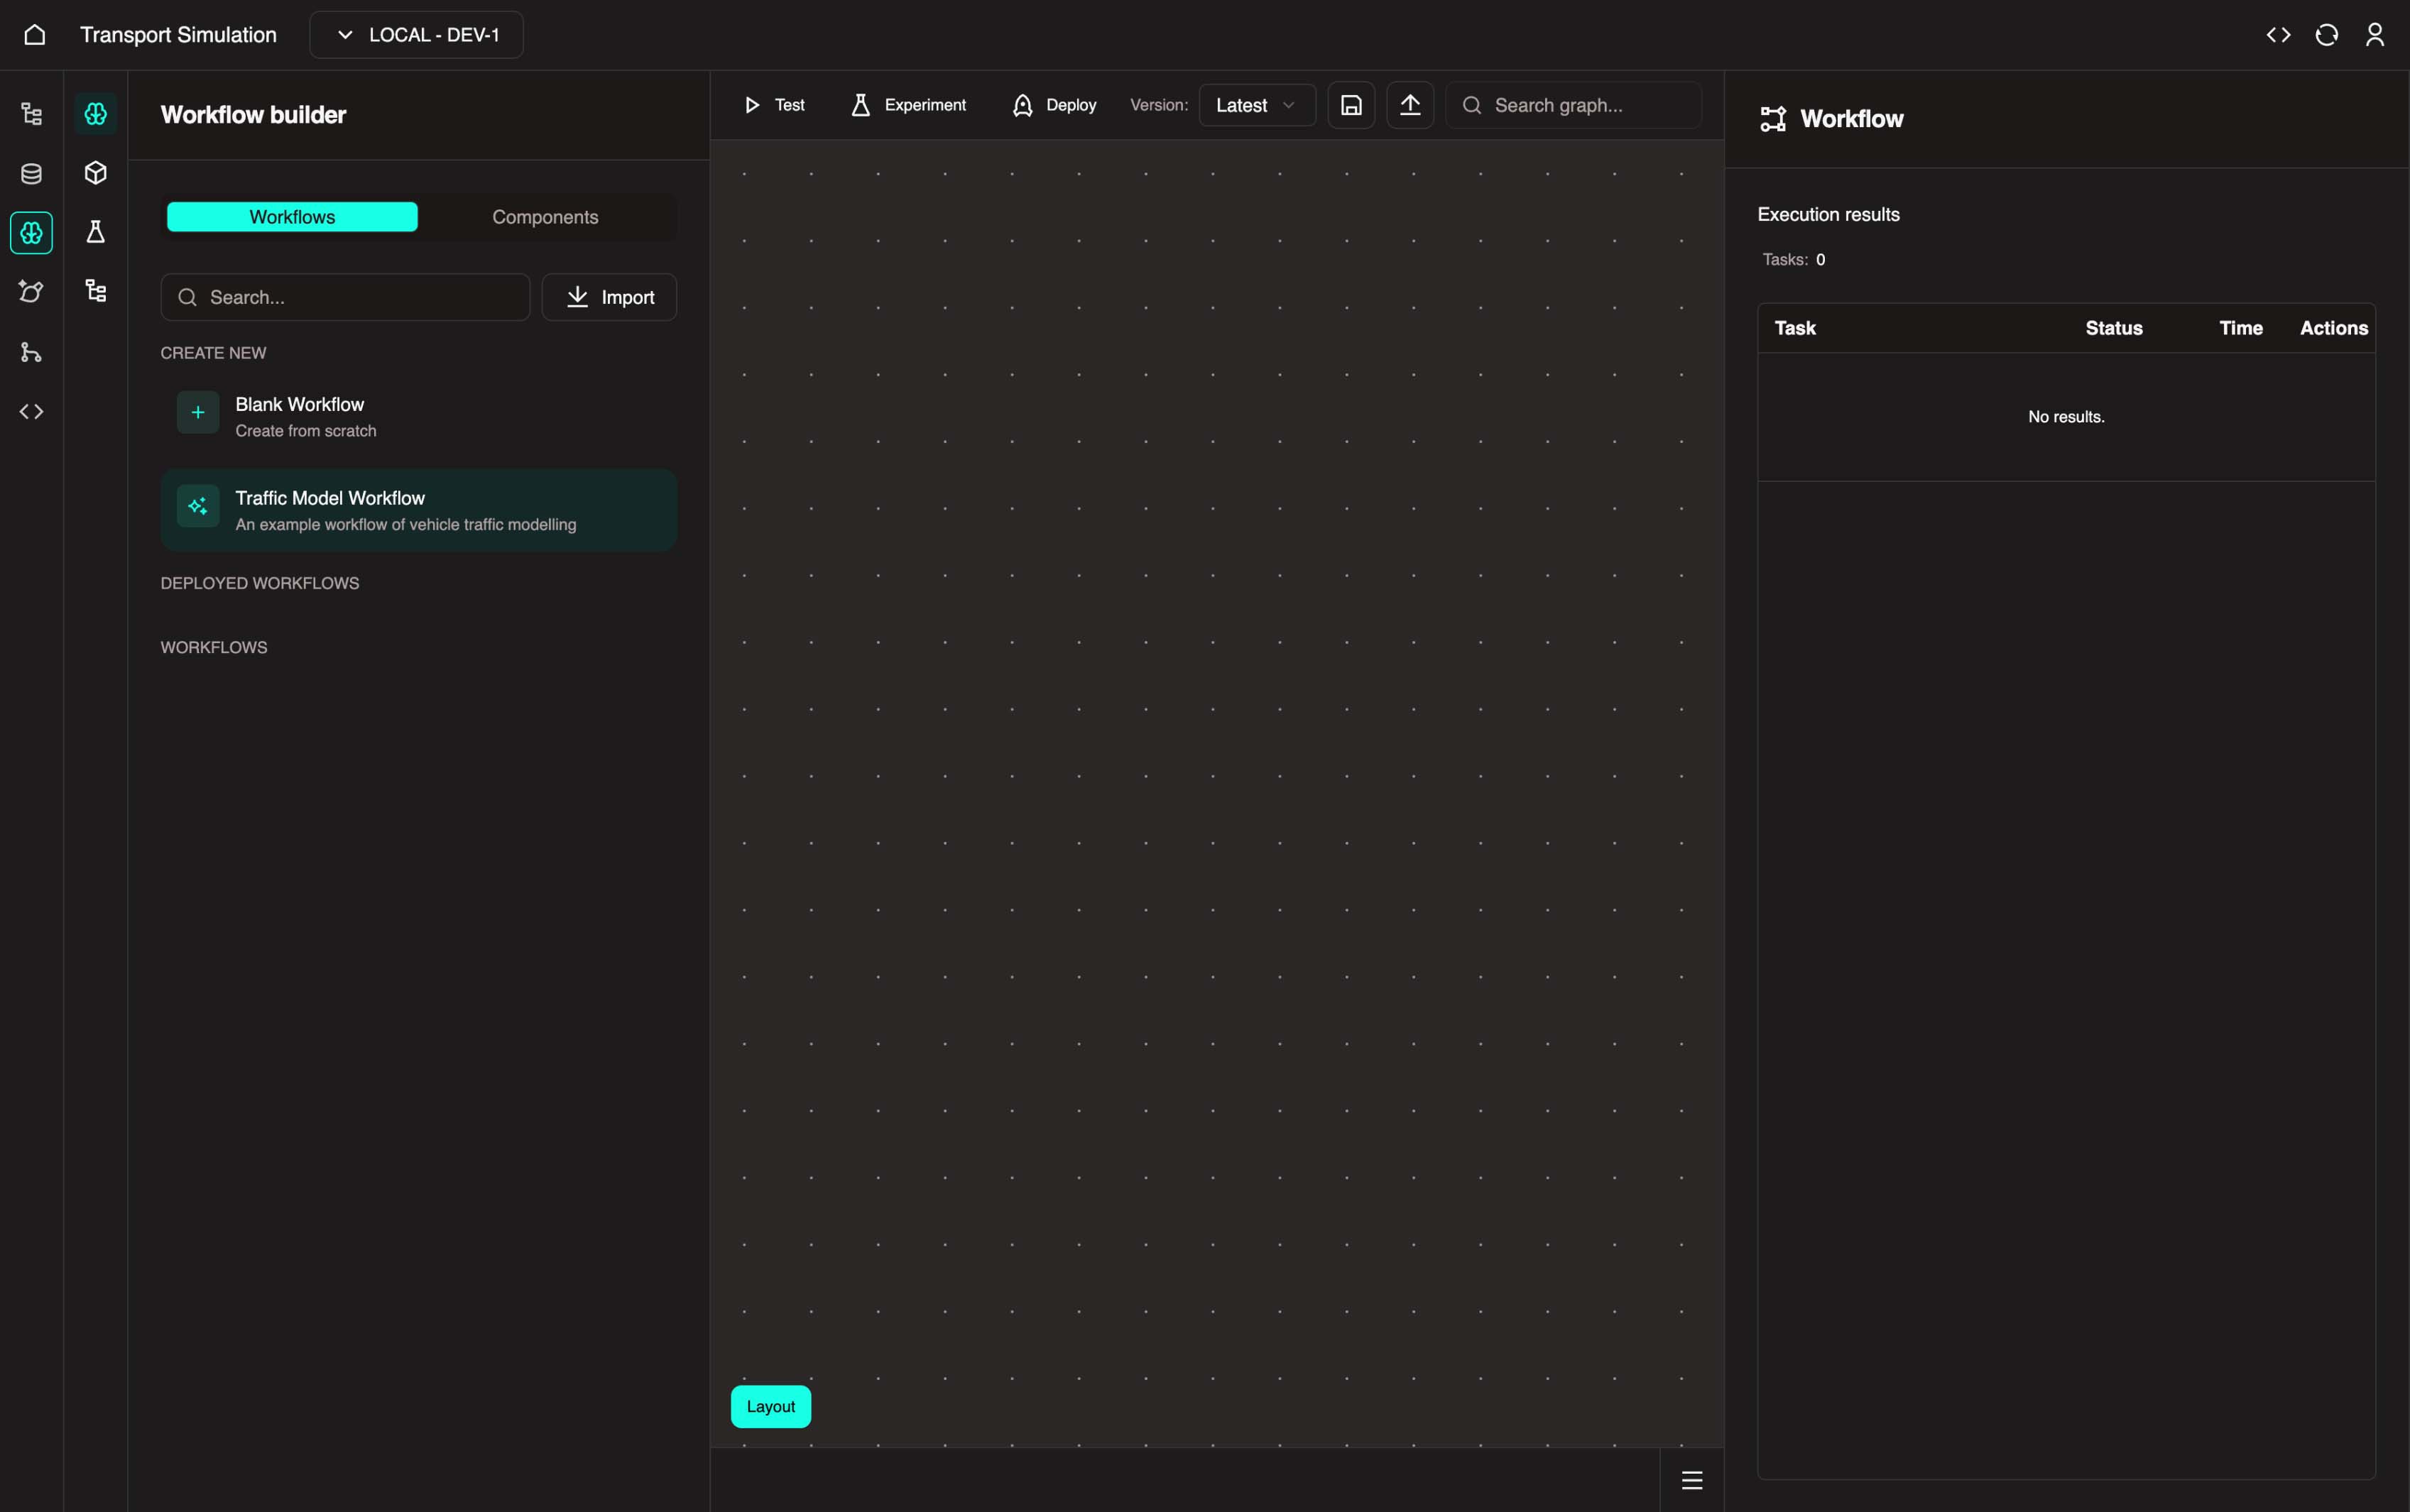
Task: Click the Import button
Action: pyautogui.click(x=609, y=297)
